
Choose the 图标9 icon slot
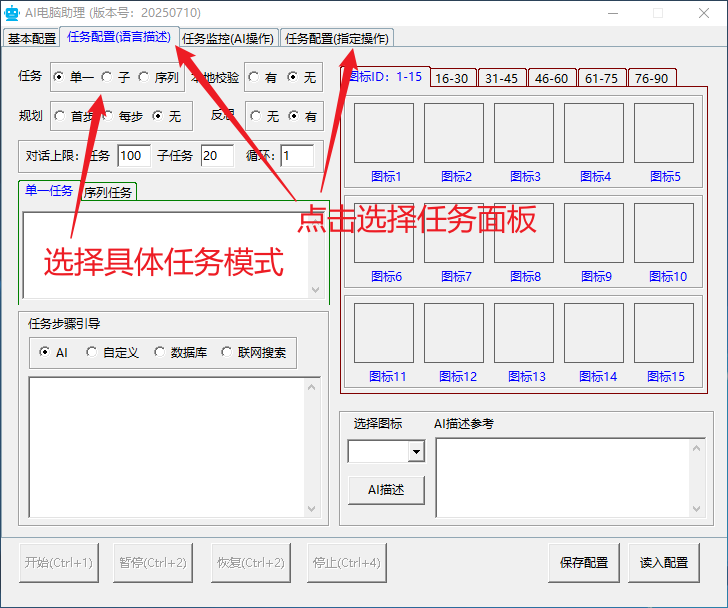(x=594, y=233)
